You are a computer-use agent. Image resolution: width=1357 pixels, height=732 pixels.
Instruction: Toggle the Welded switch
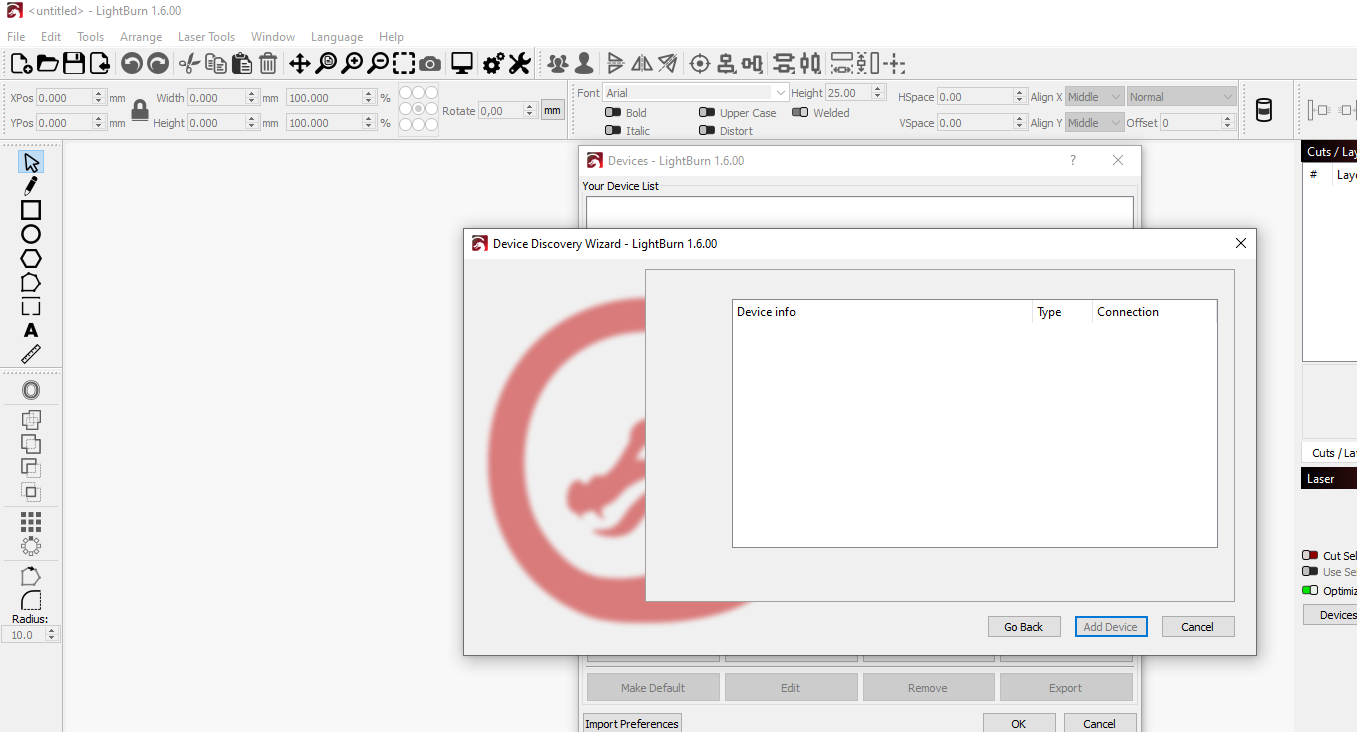[x=800, y=113]
